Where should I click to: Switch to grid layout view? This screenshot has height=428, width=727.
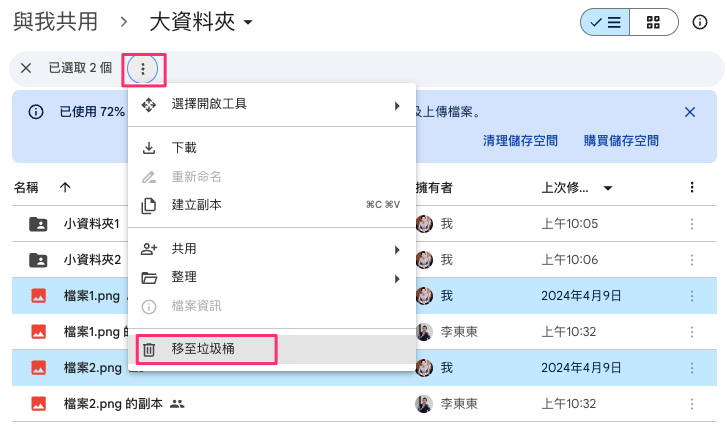point(653,22)
